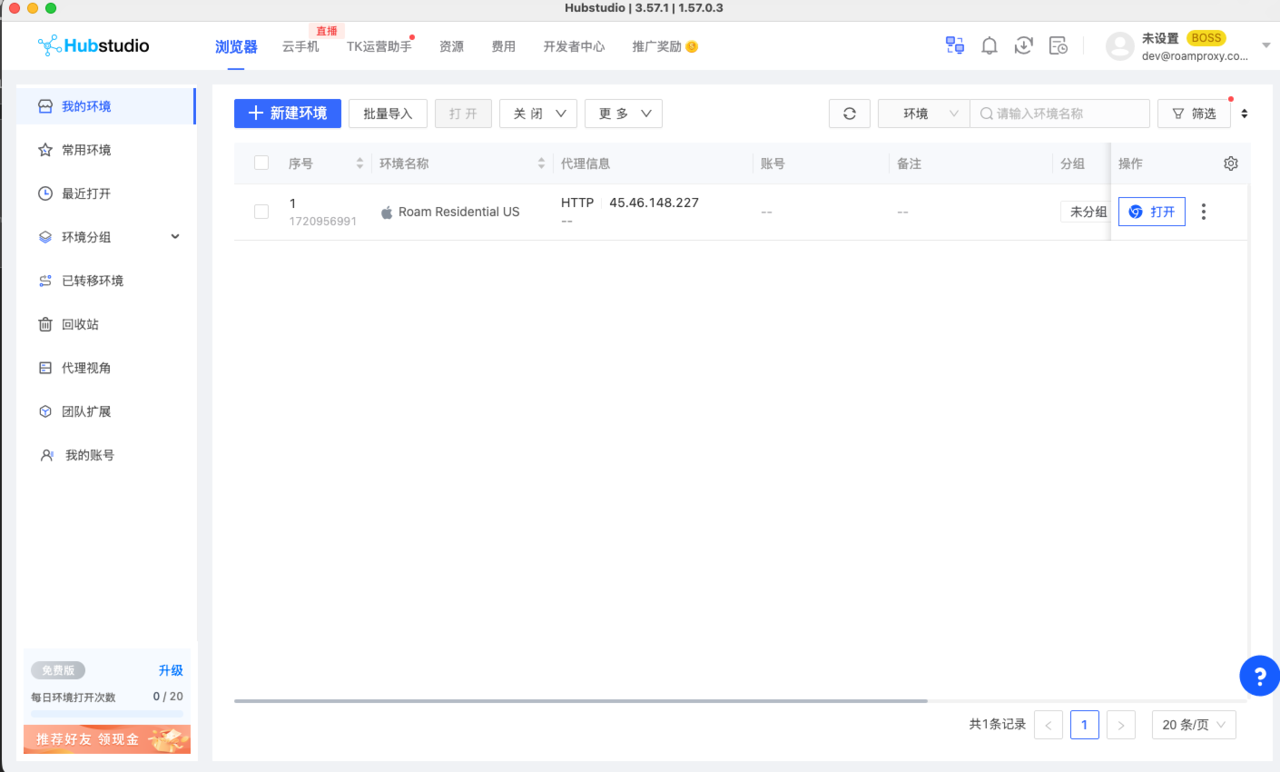Screen dimensions: 1280x772
Task: Select all rows with header checkbox
Action: 261,163
